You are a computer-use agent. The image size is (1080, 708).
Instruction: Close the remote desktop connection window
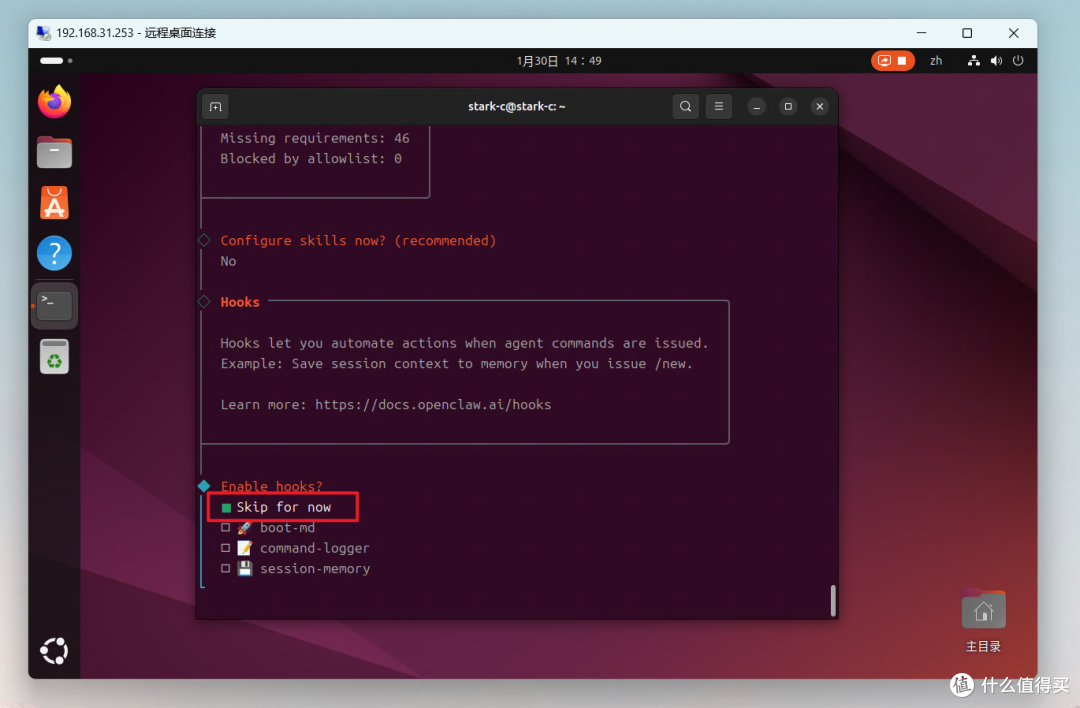pyautogui.click(x=1013, y=33)
